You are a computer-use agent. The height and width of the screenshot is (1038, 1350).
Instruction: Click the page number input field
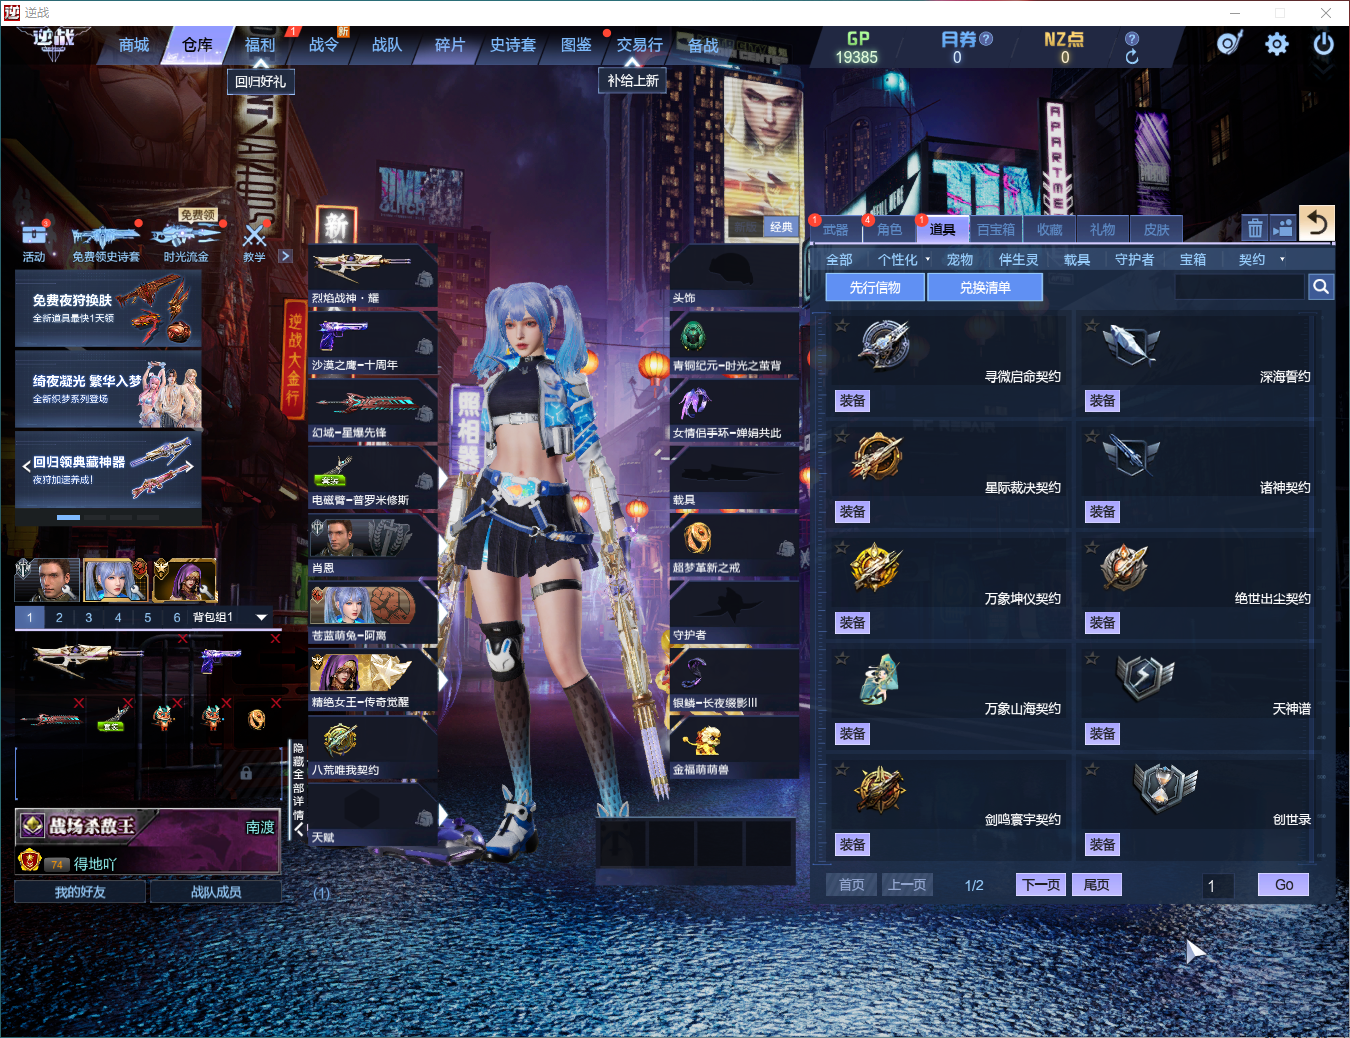1218,886
